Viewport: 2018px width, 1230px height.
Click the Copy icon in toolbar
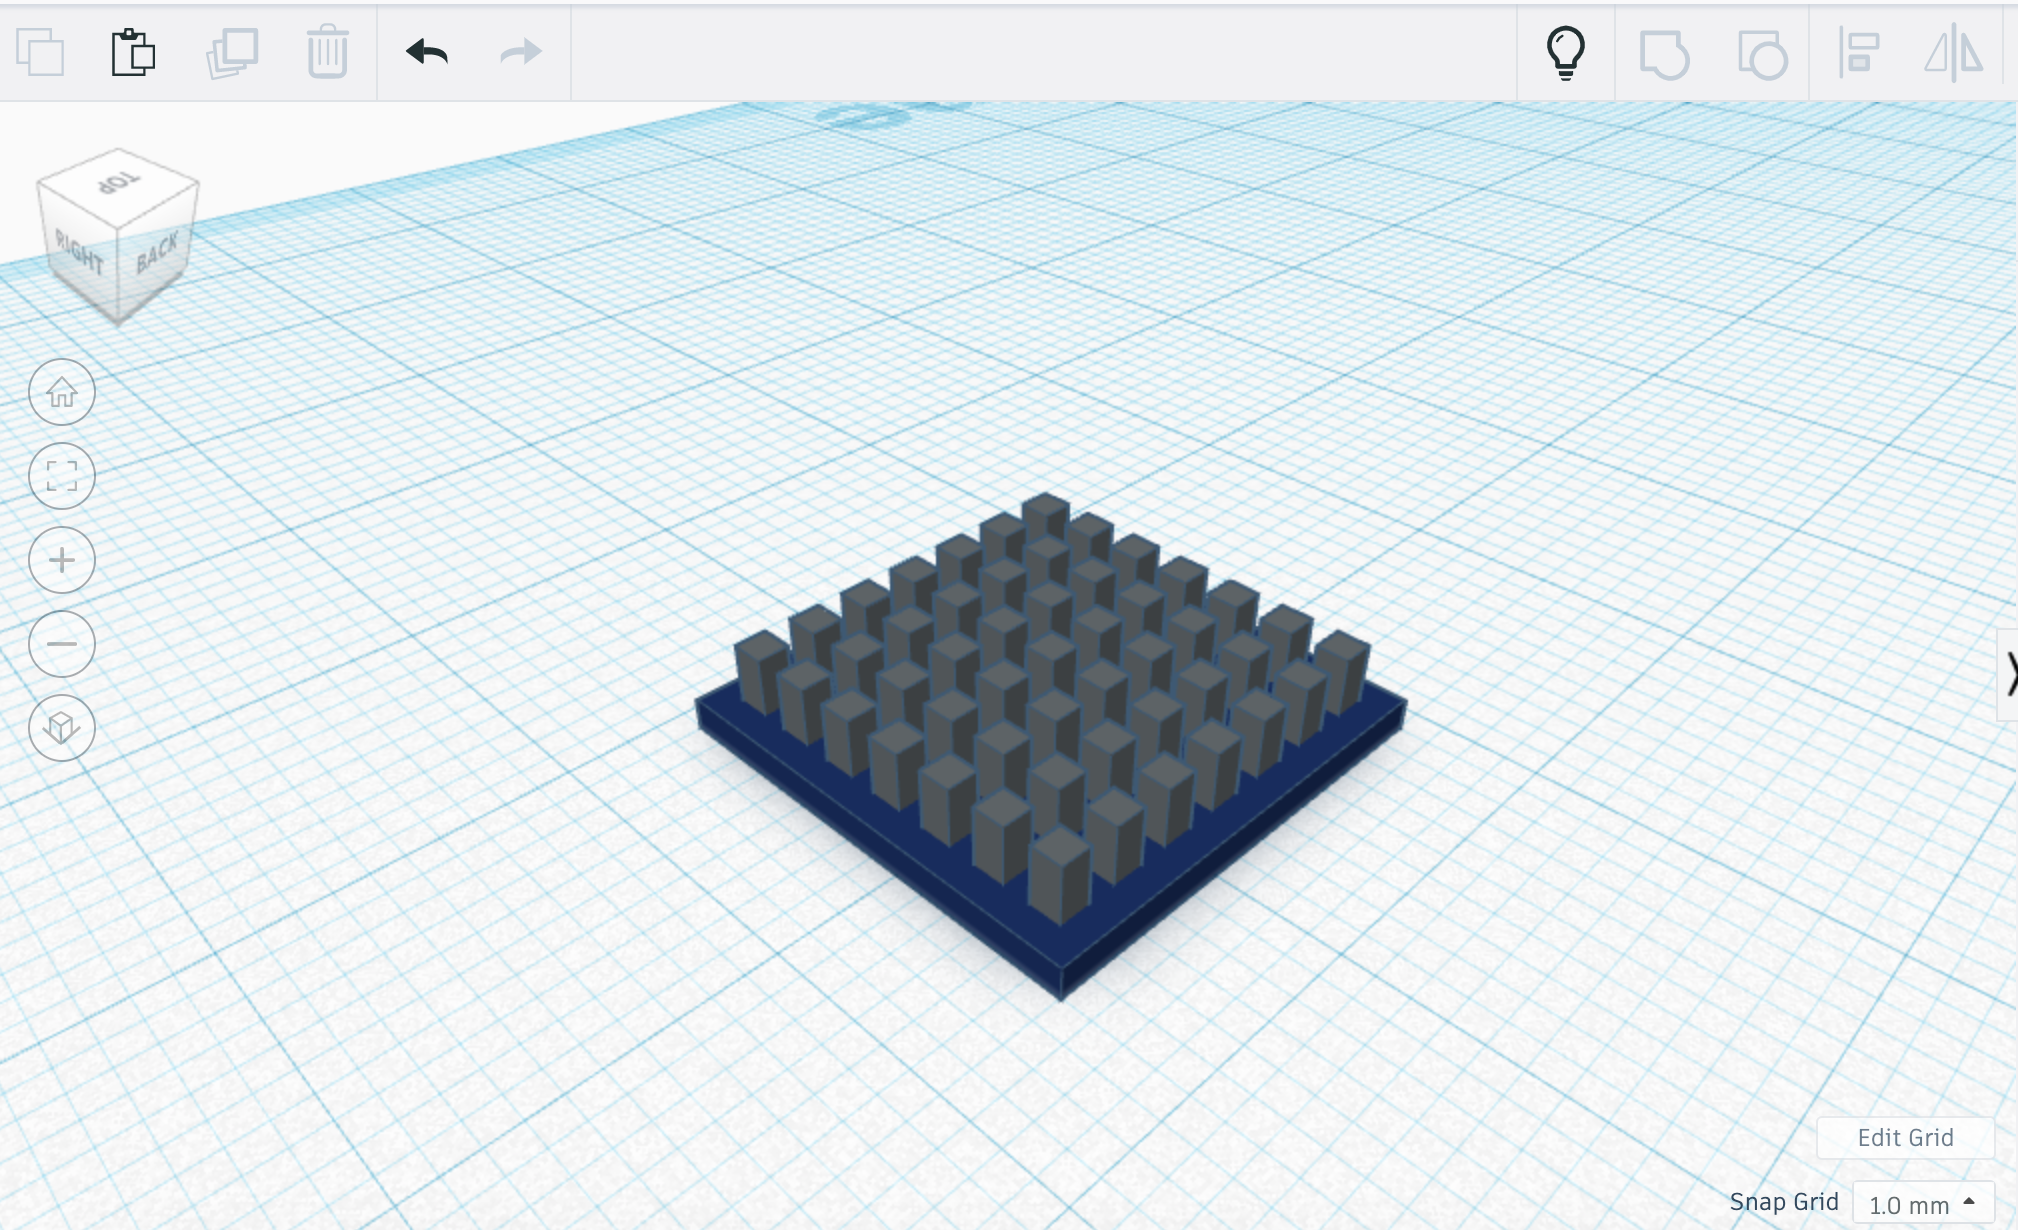pyautogui.click(x=41, y=52)
